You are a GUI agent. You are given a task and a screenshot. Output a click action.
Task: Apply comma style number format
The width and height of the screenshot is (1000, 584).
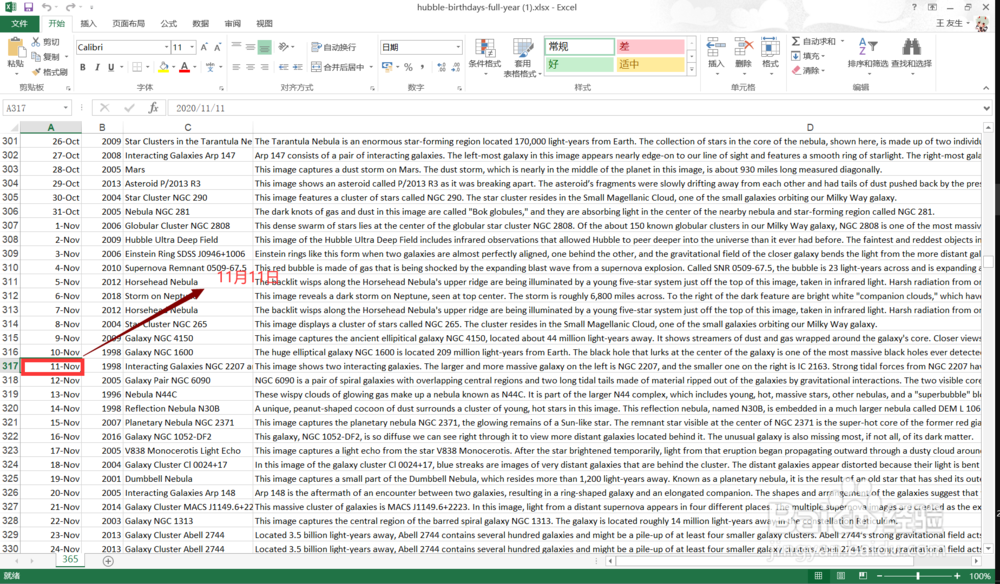coord(423,67)
